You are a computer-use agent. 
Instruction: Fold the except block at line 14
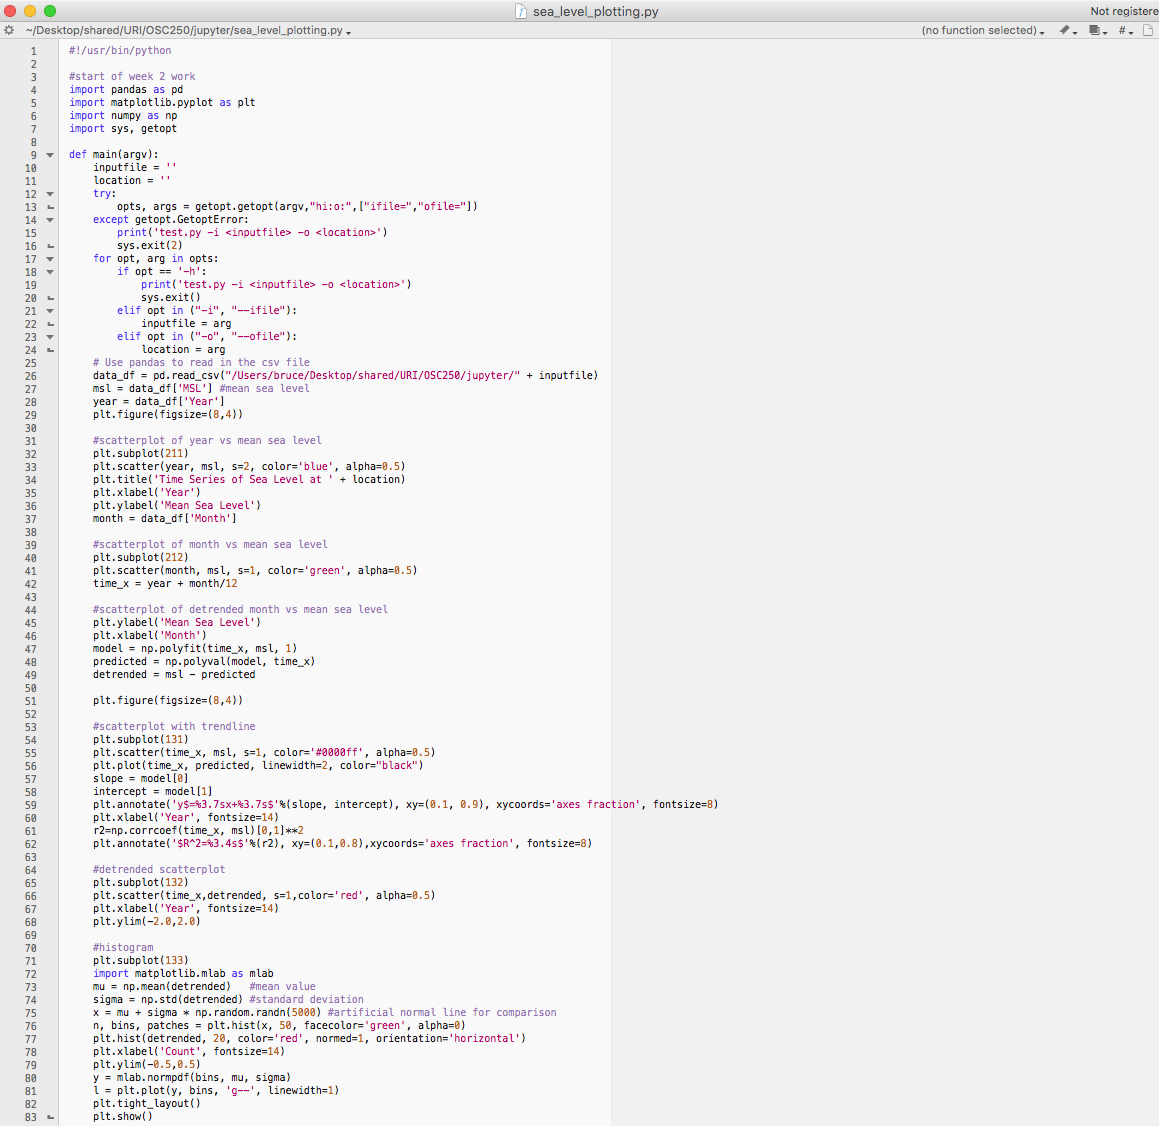pos(50,220)
